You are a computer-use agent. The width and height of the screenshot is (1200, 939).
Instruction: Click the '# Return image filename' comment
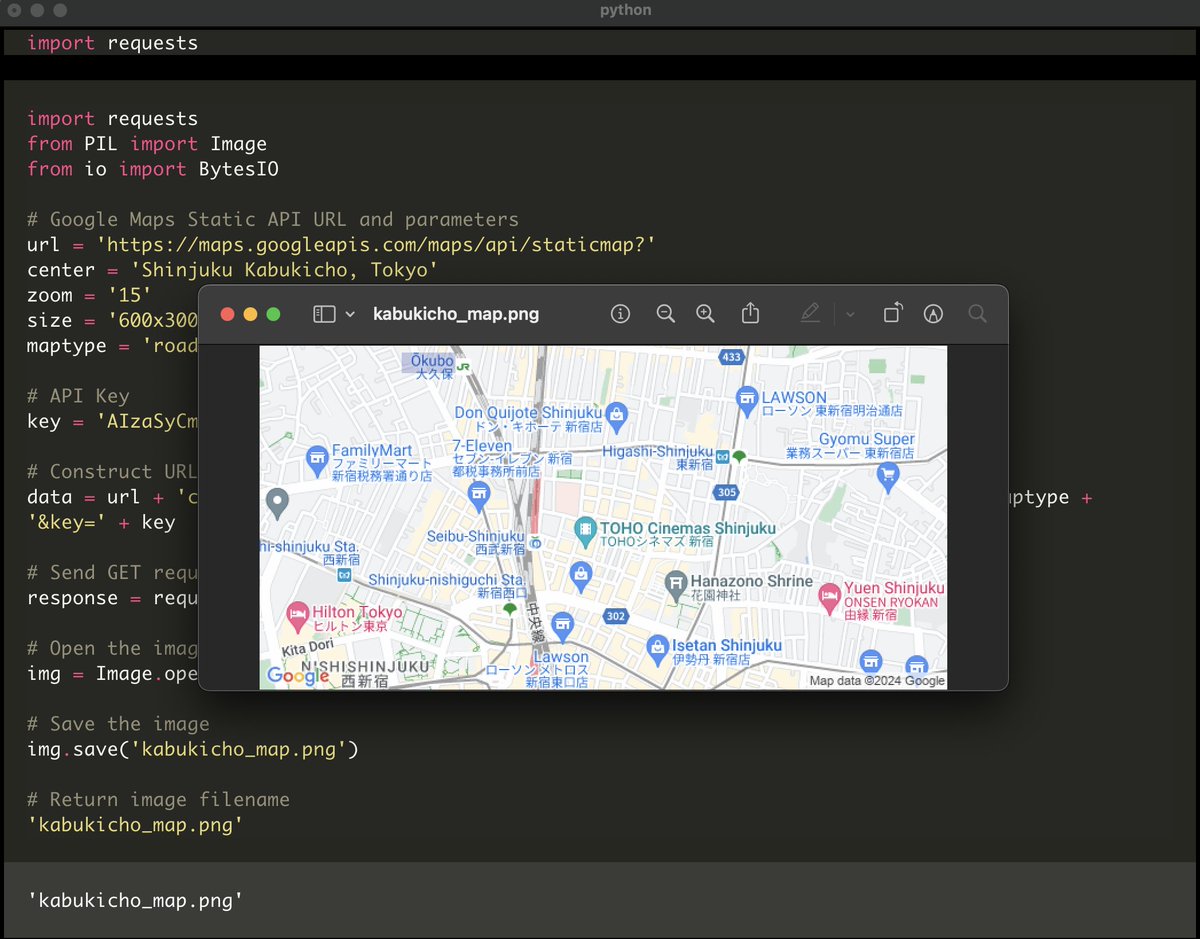click(158, 800)
